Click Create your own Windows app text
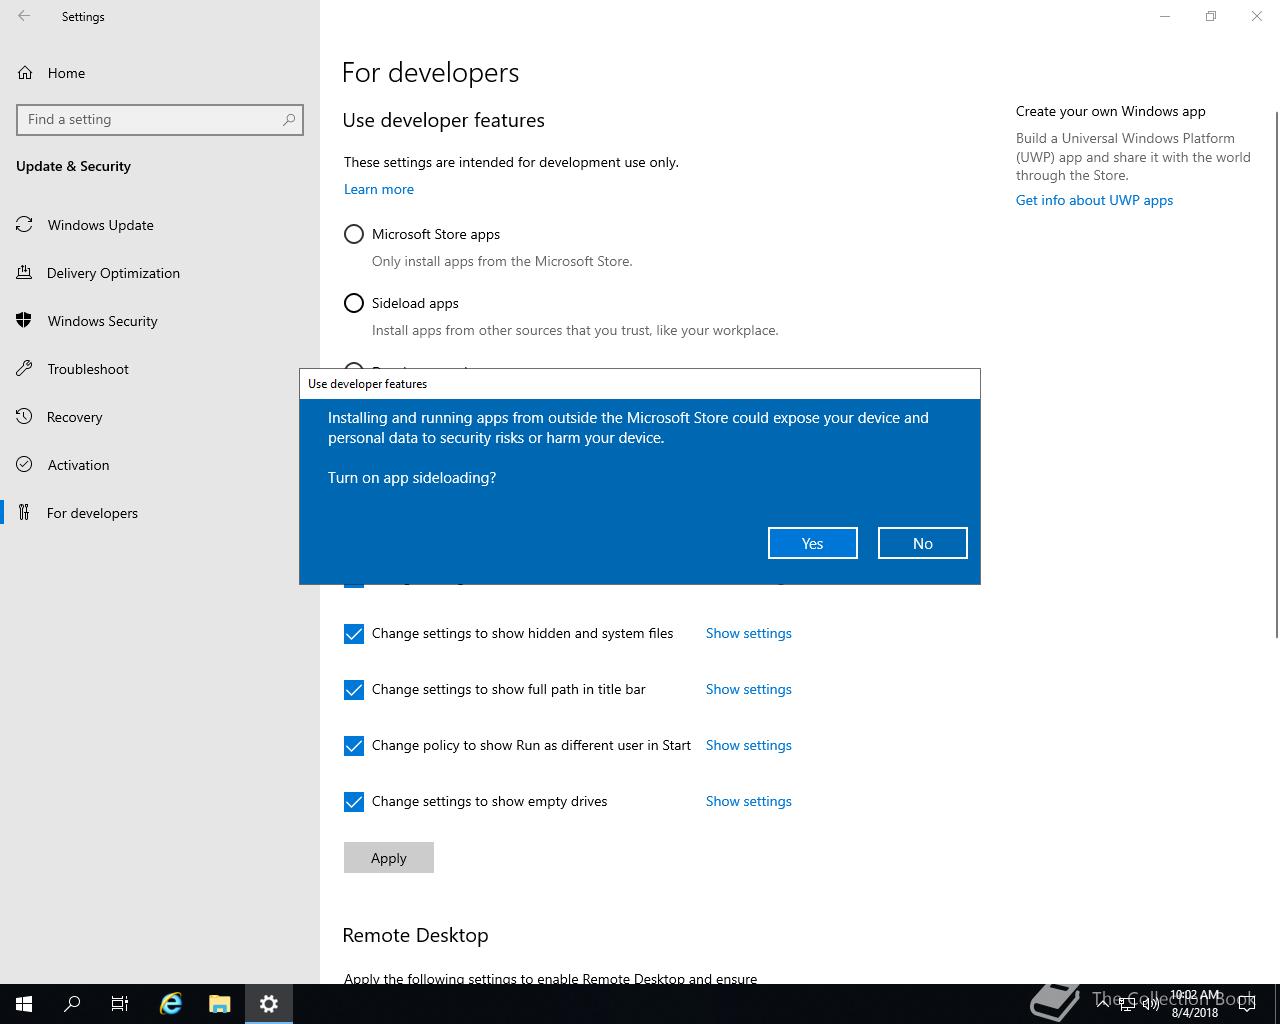 [x=1110, y=111]
